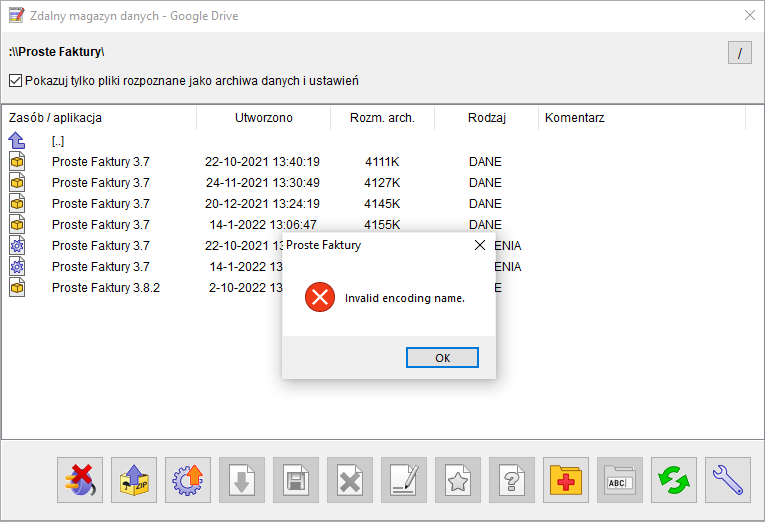Click the root '/' button

(x=740, y=53)
